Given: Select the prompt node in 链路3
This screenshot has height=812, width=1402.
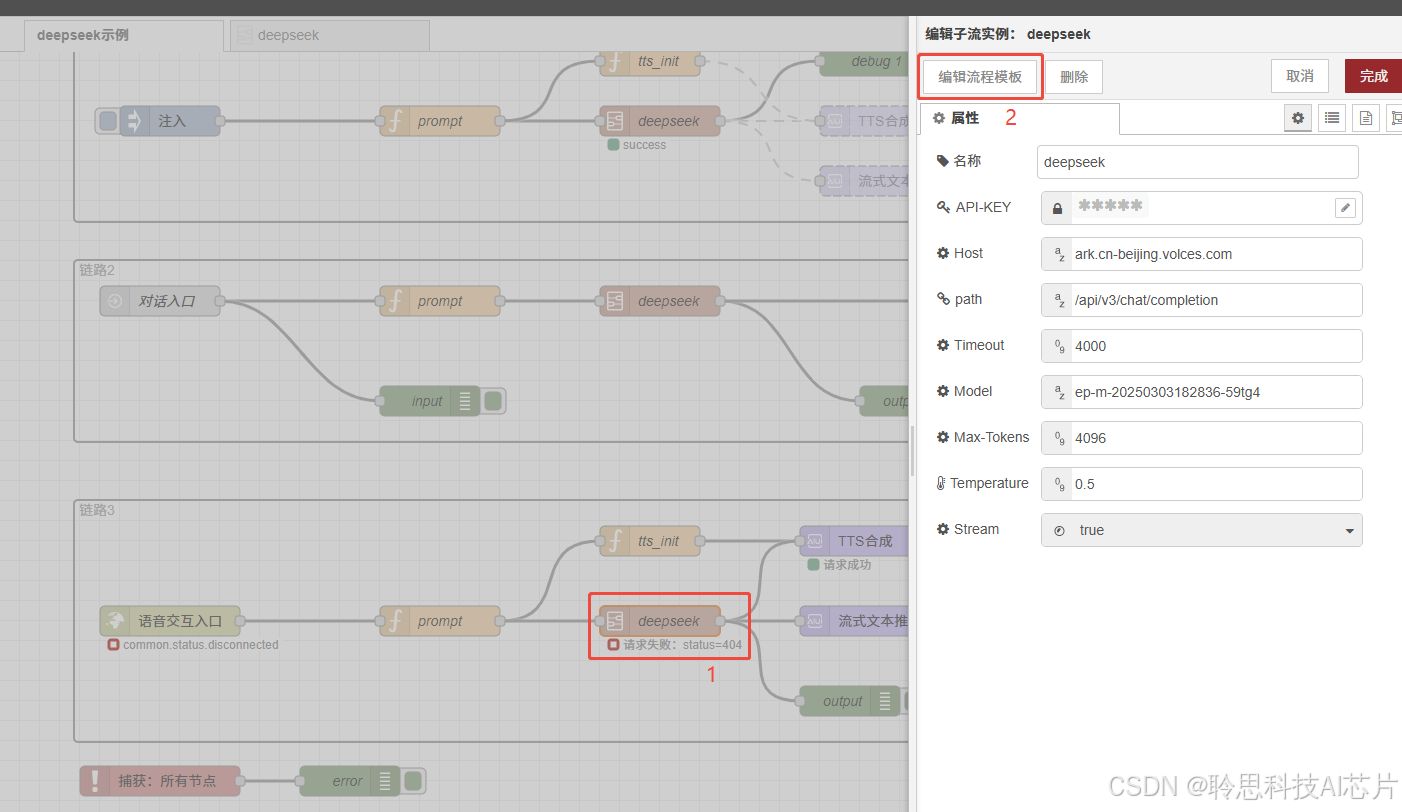Looking at the screenshot, I should click(x=440, y=621).
